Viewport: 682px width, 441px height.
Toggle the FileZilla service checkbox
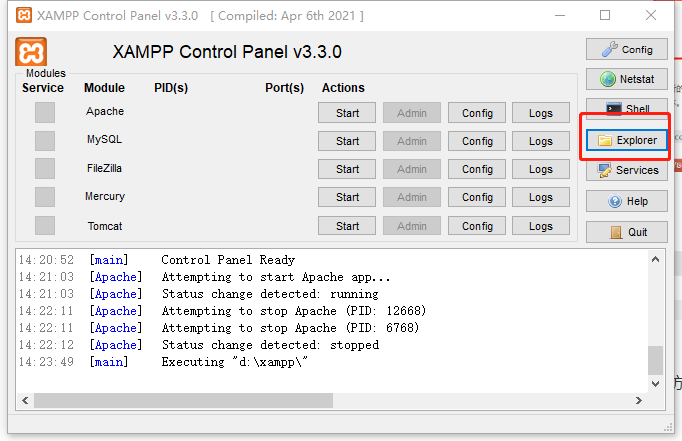pos(45,169)
